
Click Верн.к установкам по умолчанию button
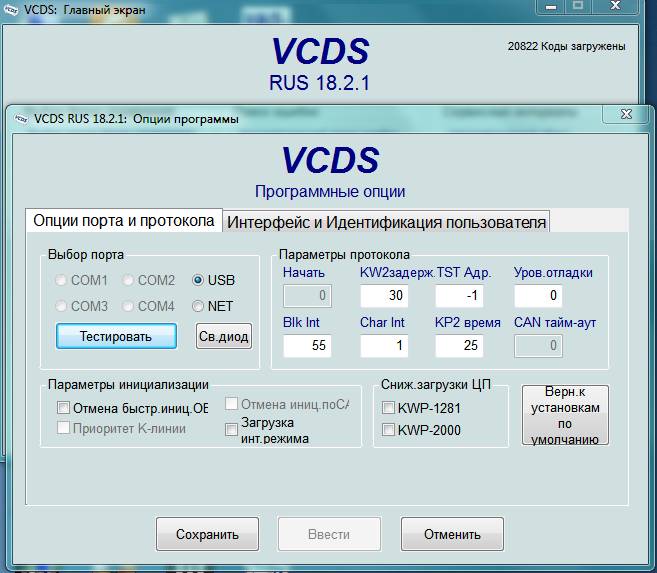(565, 415)
